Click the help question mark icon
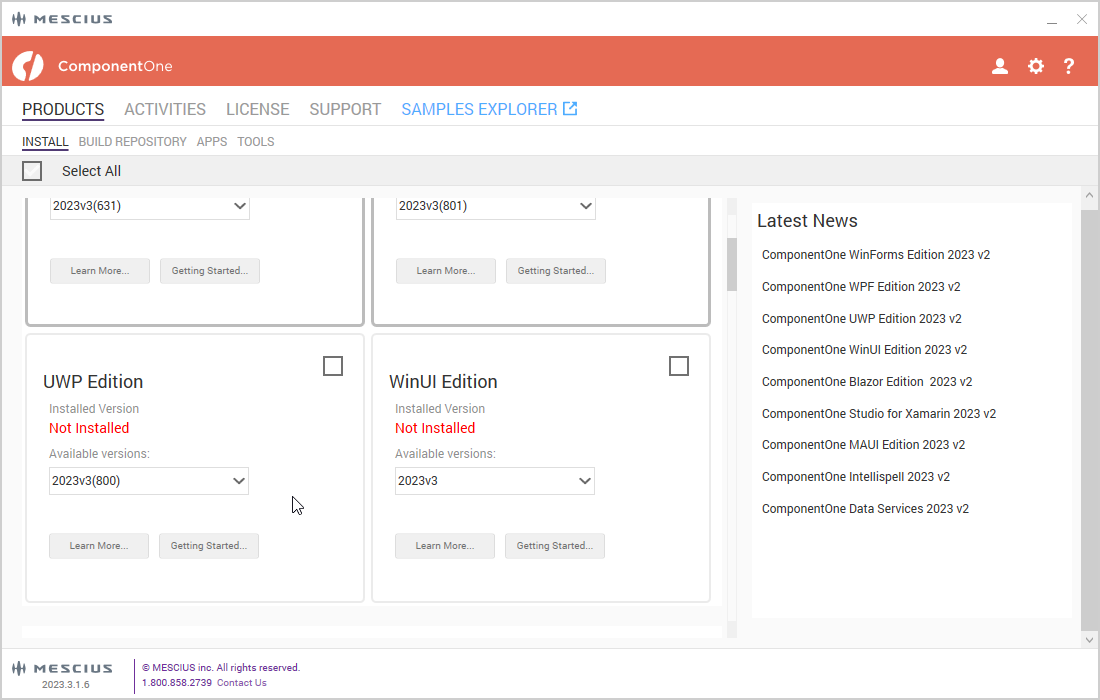Screen dimensions: 1100x700 pos(1068,66)
